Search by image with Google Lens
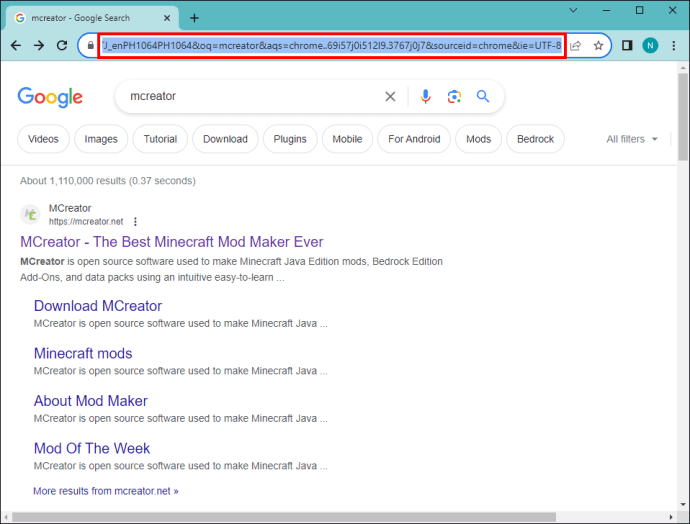 coord(454,96)
